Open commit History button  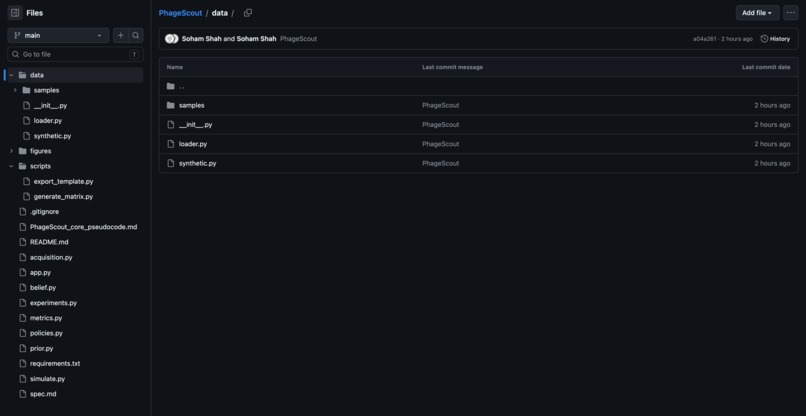coord(775,39)
